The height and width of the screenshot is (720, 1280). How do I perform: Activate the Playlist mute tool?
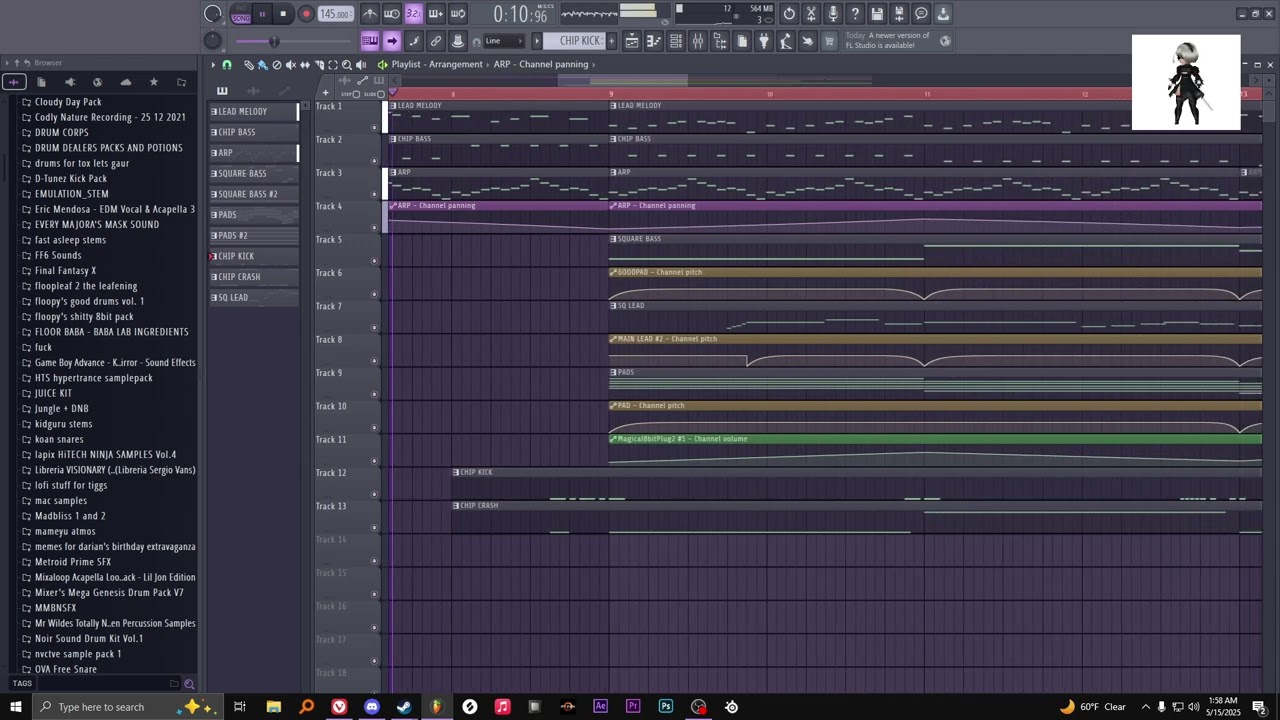click(291, 65)
